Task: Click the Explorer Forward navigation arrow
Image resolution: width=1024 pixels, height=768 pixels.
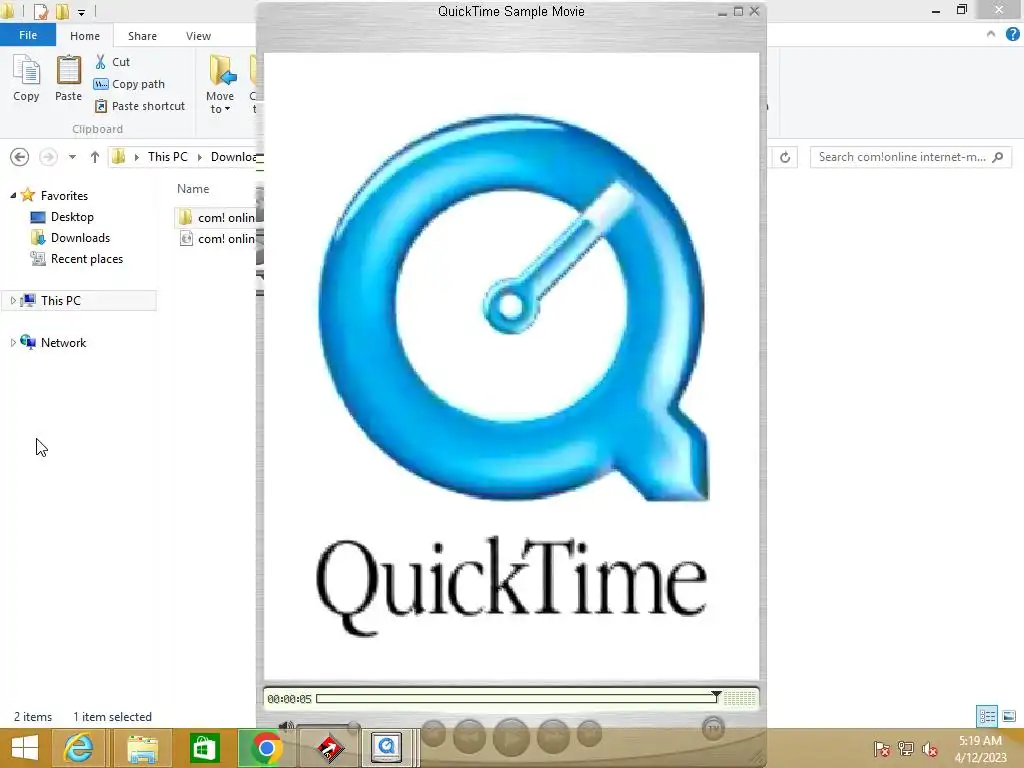Action: [x=48, y=157]
